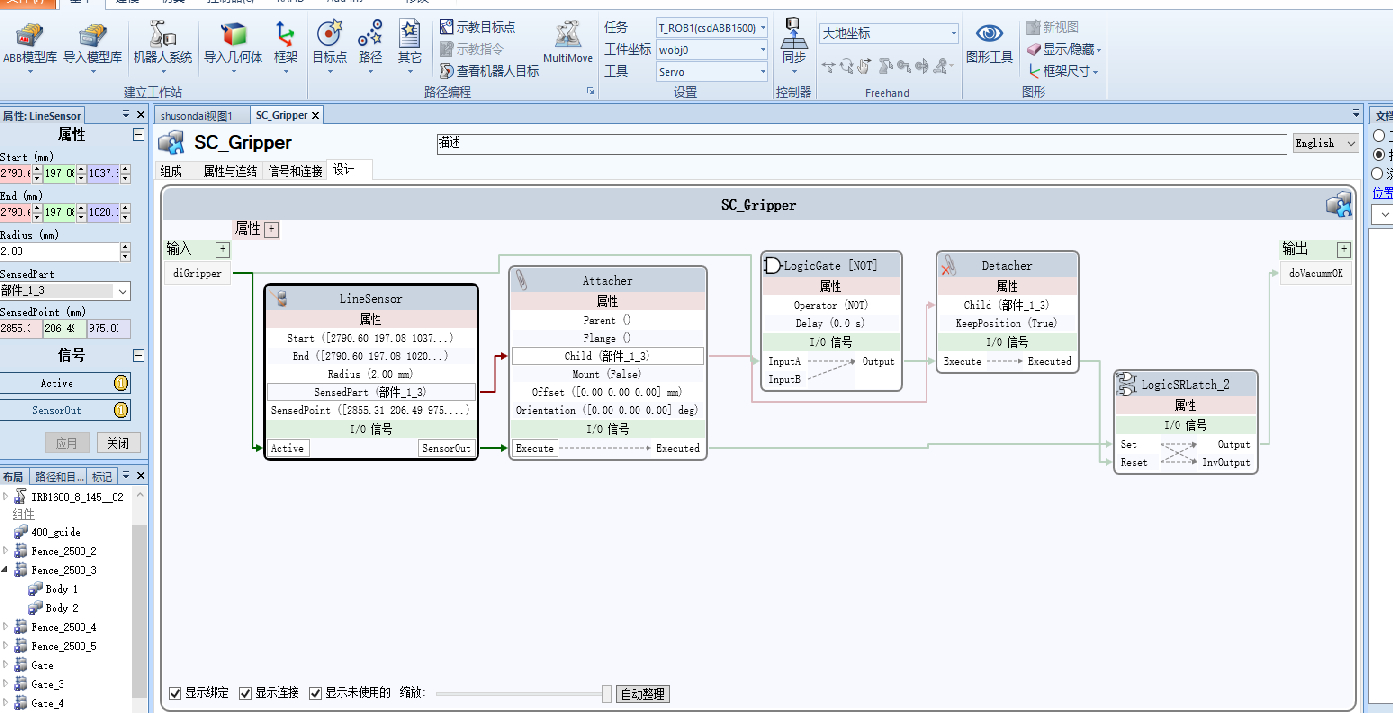The height and width of the screenshot is (713, 1393).
Task: Select the LogicSRLatch_2 block header
Action: tap(1186, 384)
